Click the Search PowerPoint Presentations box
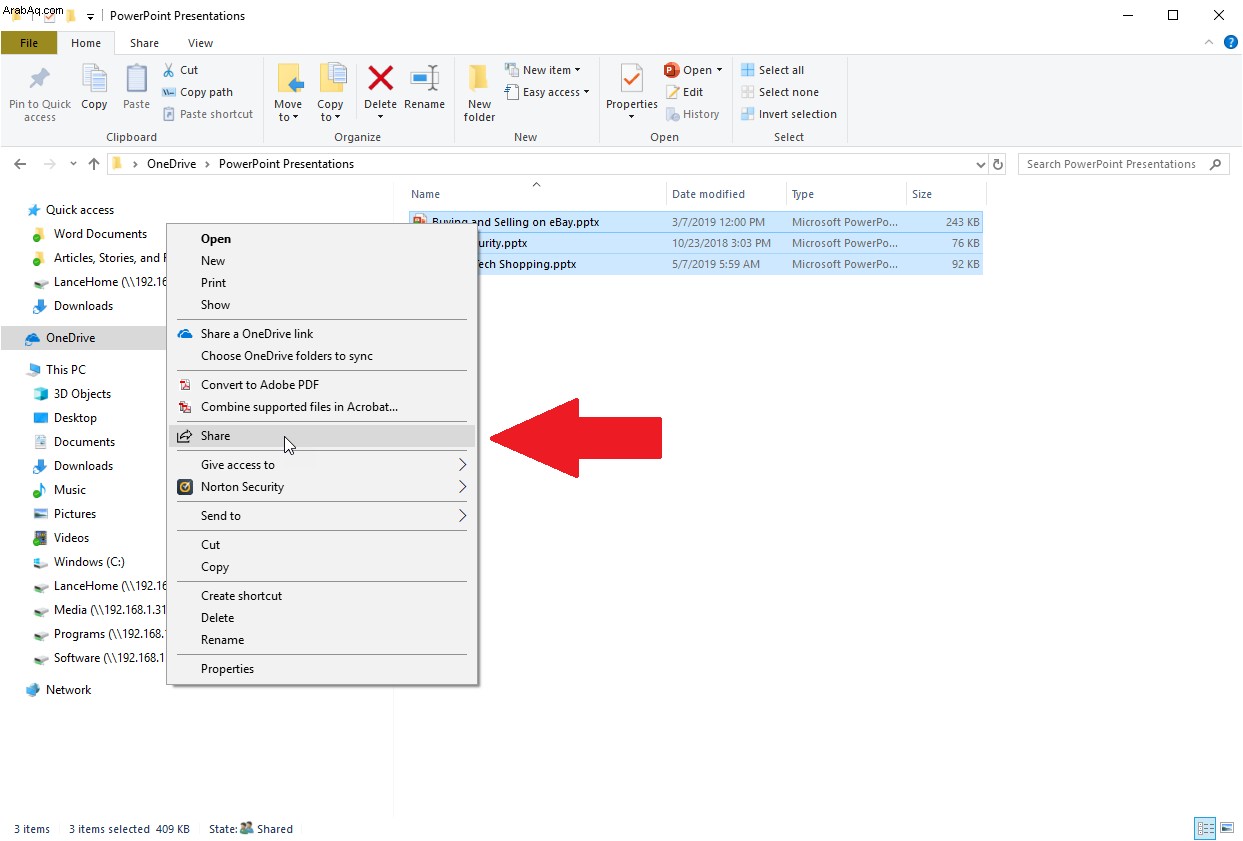1243x841 pixels. (x=1123, y=164)
